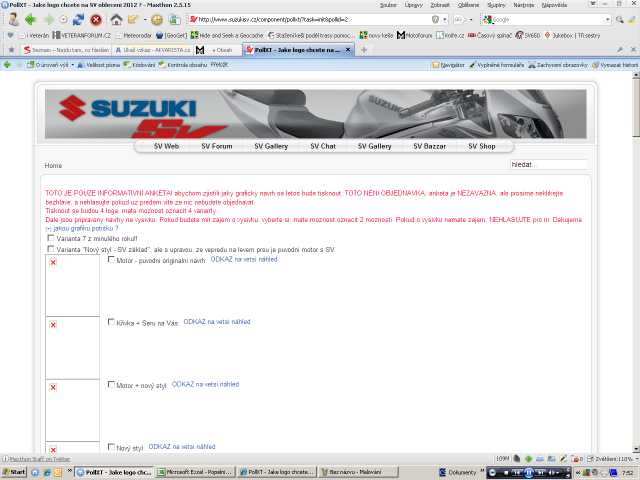Enable the 'Křivka + Seru na Vás' checkbox

click(x=111, y=322)
